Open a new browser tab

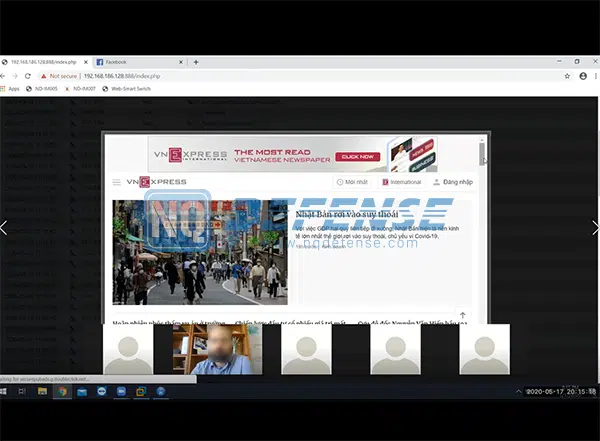196,62
